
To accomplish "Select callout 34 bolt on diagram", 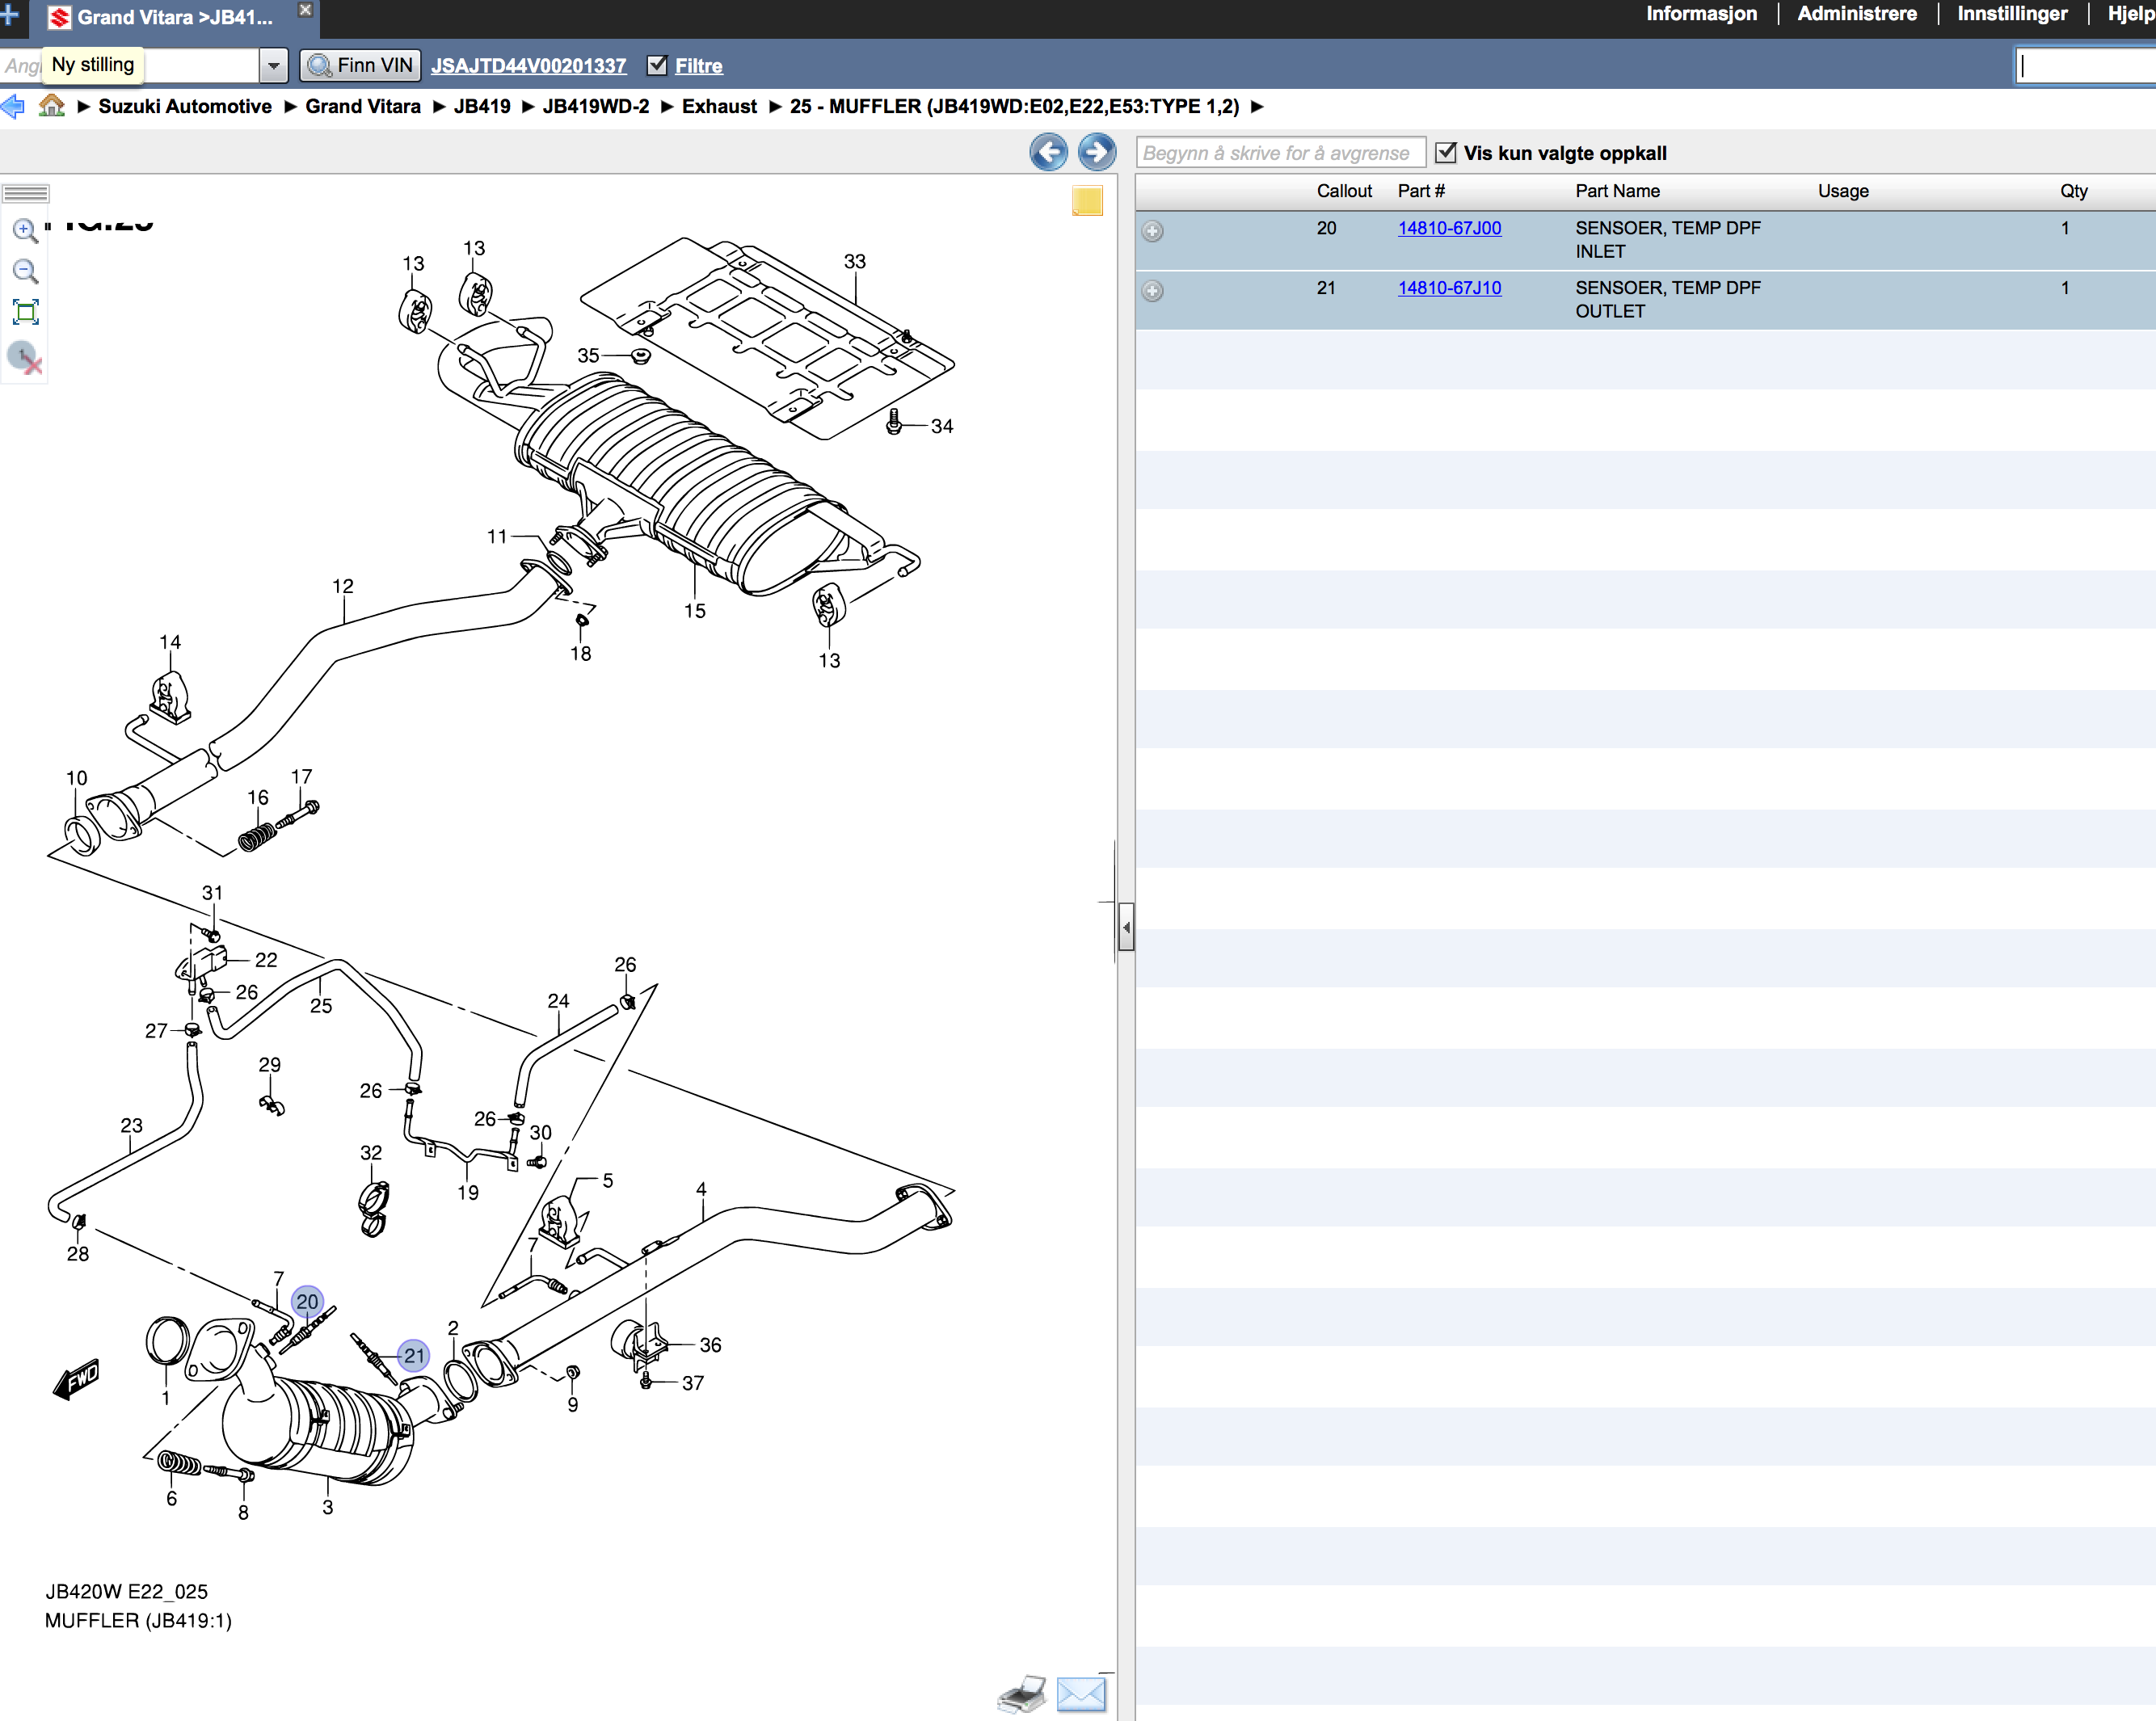I will (x=941, y=426).
